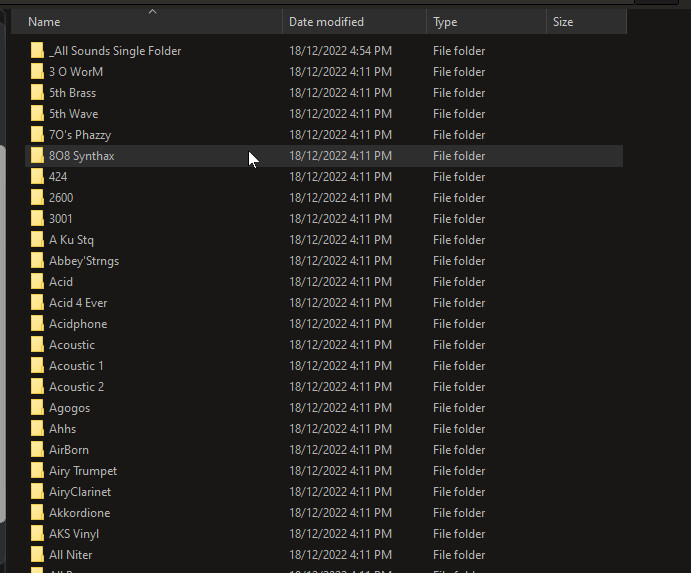Screen dimensions: 691x573
Task: Select the 5th Brass folder icon
Action: tap(37, 93)
